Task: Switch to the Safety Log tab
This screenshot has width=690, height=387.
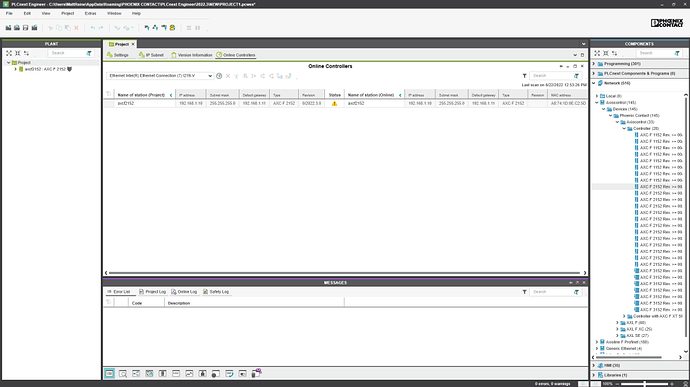Action: [216, 292]
